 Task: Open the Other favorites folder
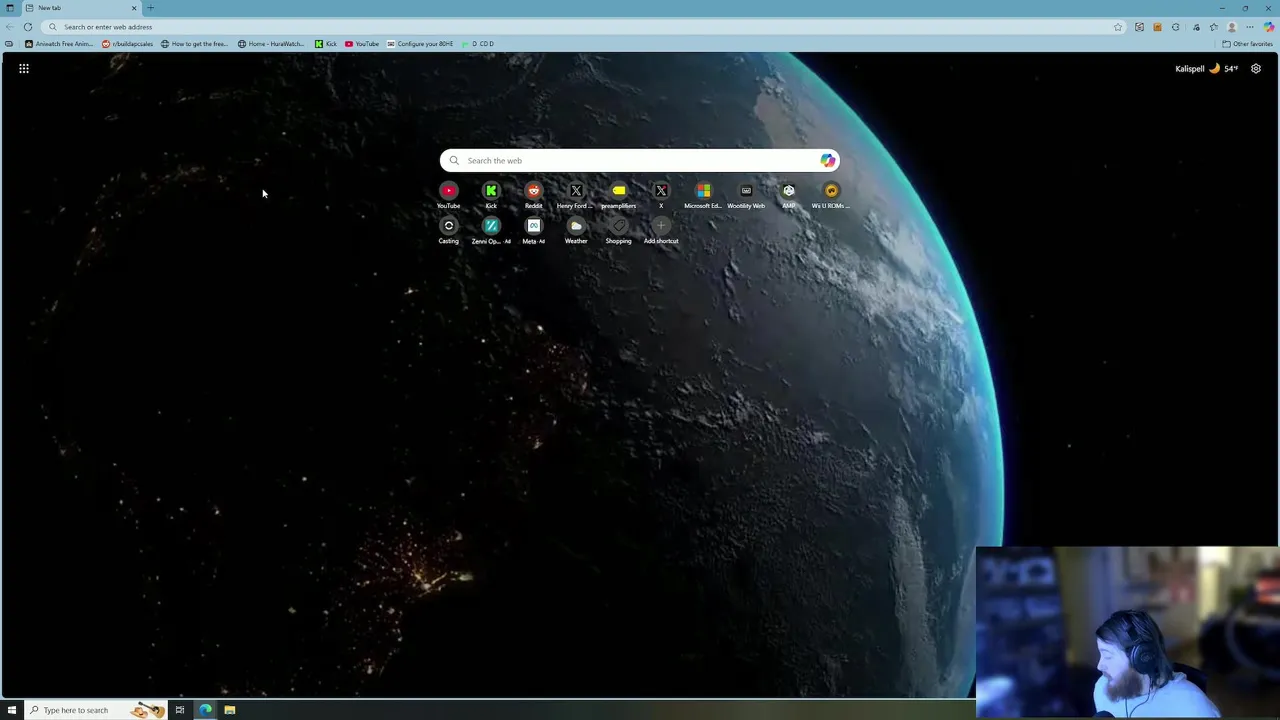[1248, 44]
